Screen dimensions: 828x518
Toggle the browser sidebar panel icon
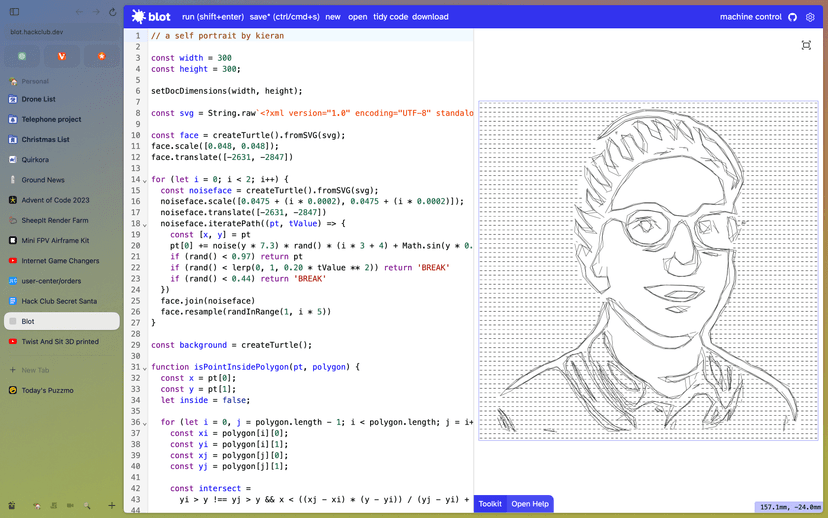[14, 12]
